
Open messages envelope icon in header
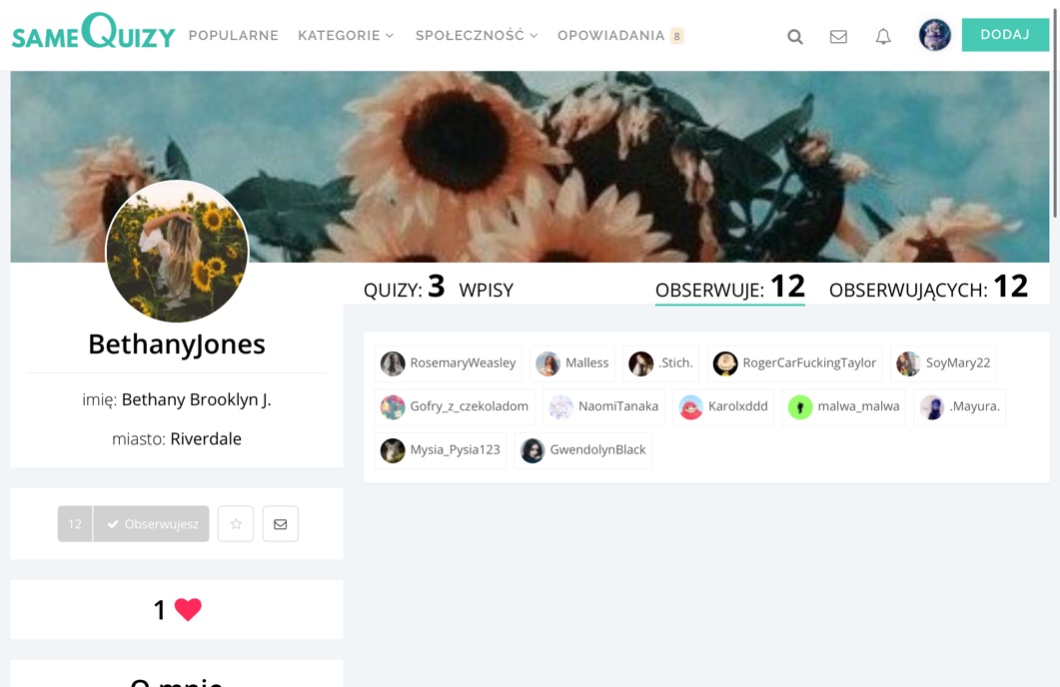838,37
